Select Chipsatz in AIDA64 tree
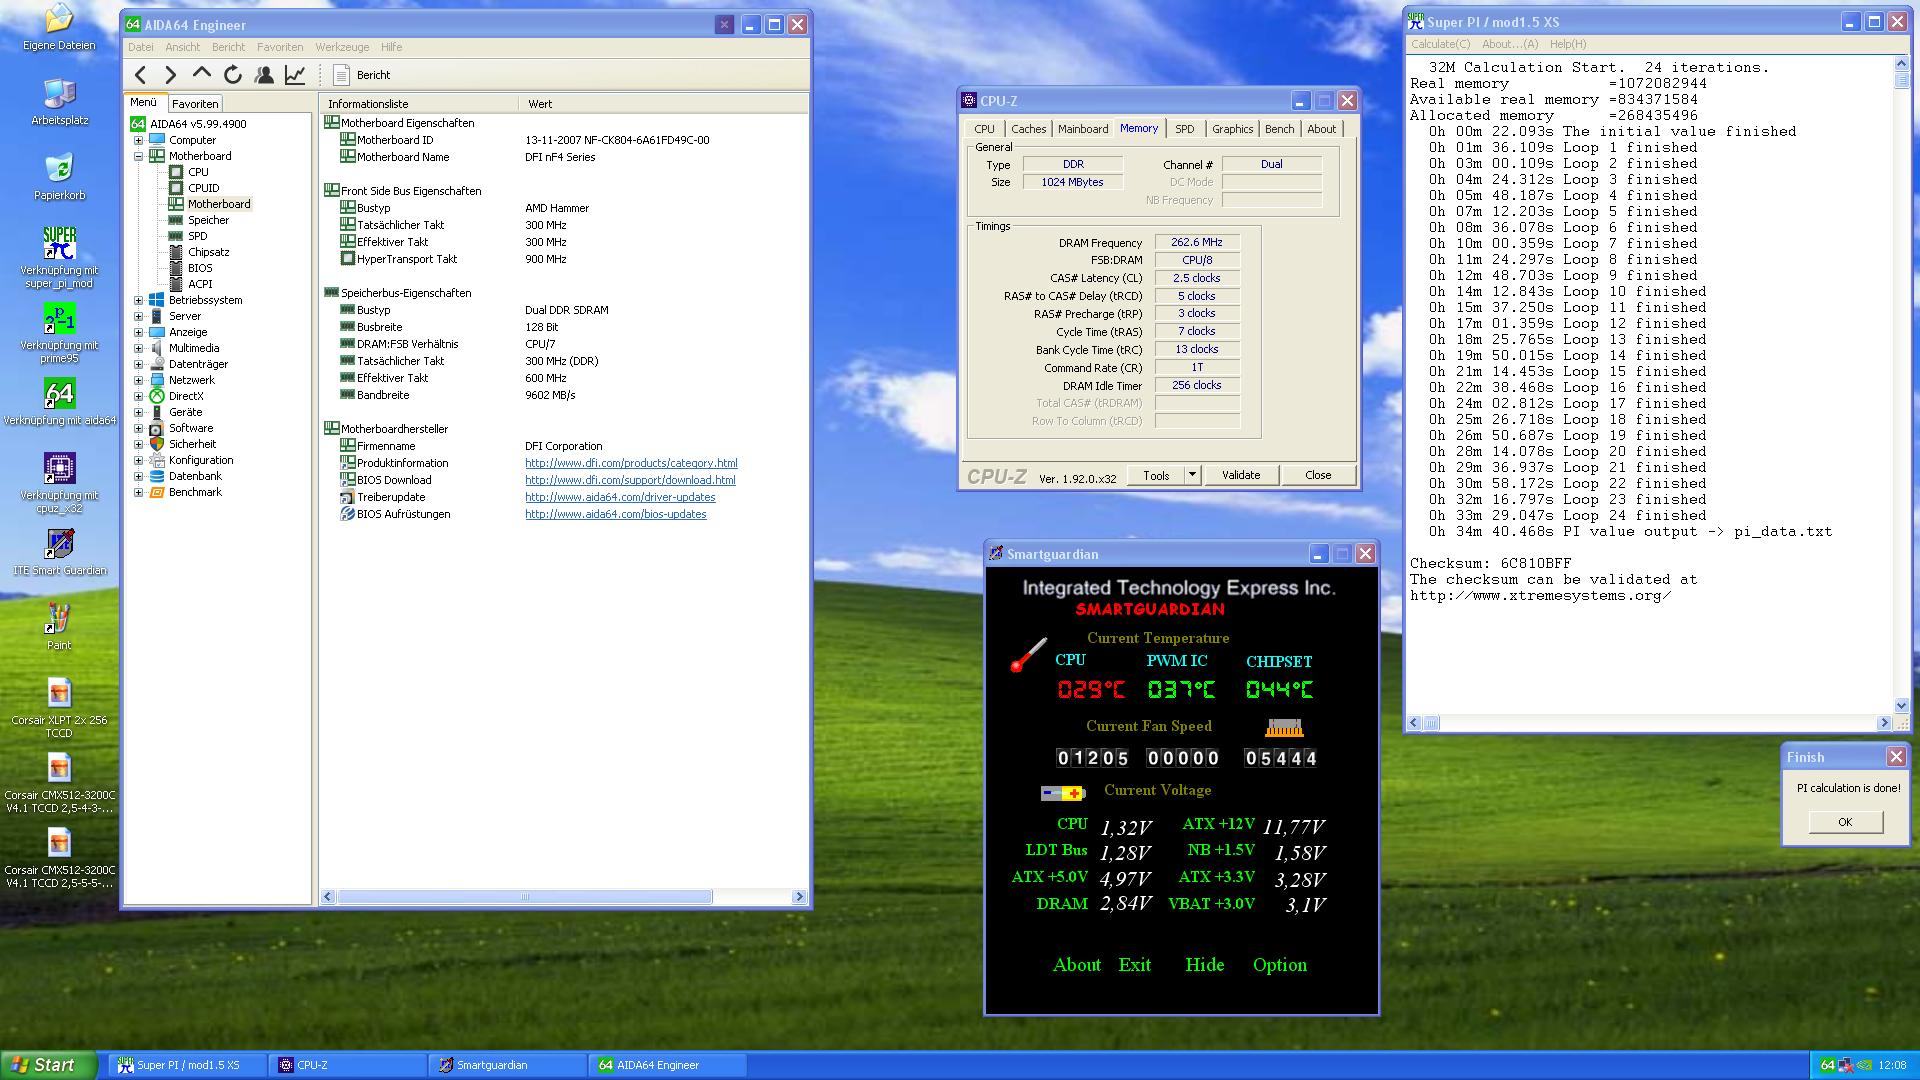 [208, 252]
